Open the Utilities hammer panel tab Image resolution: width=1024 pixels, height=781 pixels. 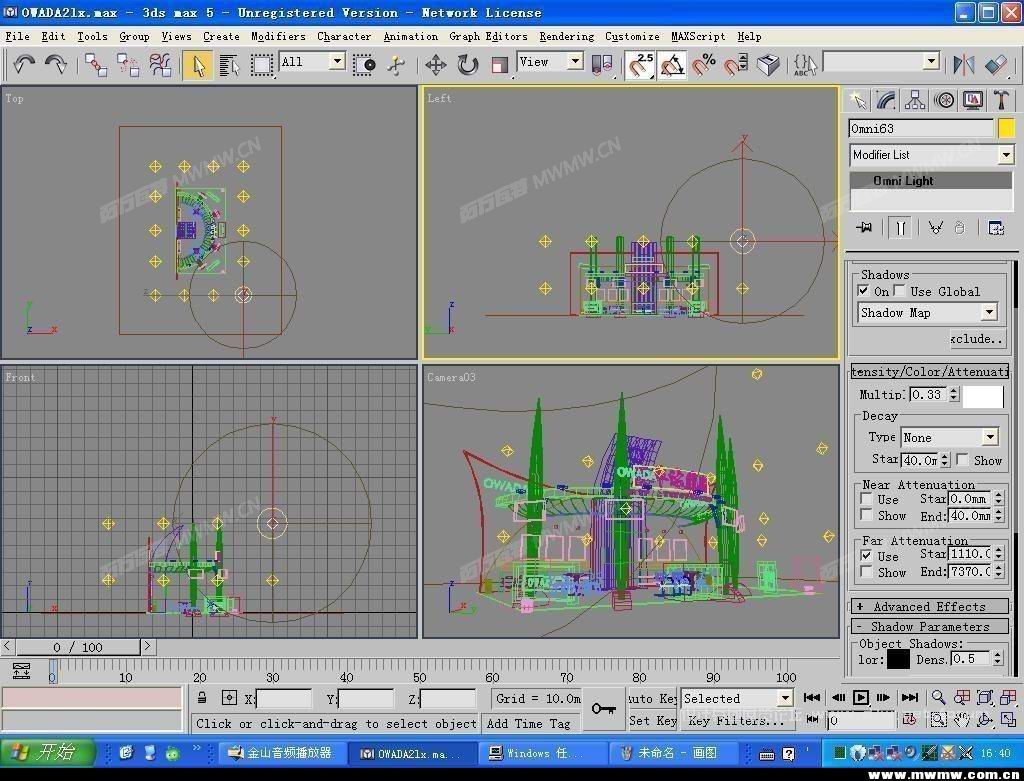tap(1002, 100)
